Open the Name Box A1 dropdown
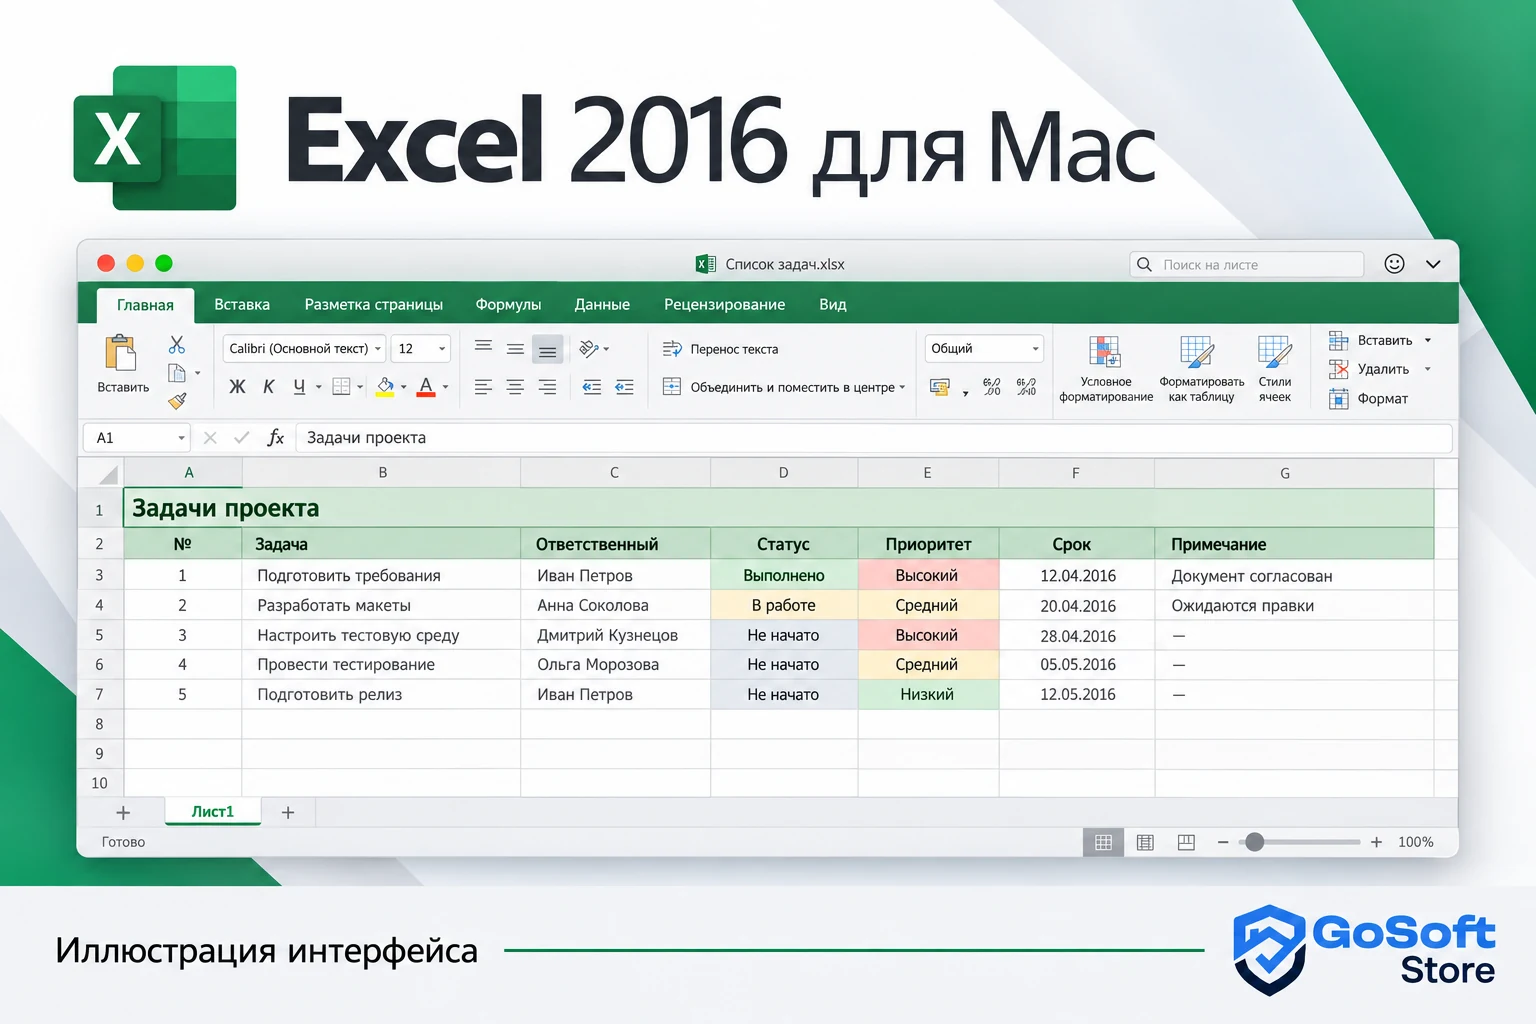This screenshot has height=1024, width=1536. tap(181, 438)
